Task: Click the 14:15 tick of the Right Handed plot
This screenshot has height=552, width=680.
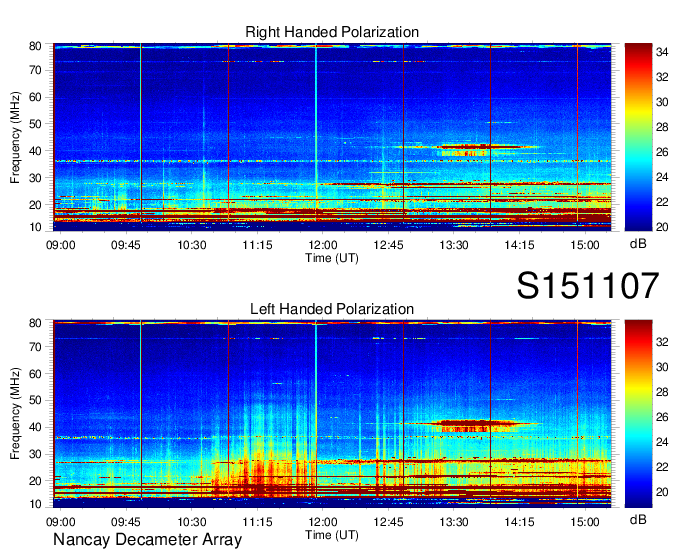Action: point(519,245)
